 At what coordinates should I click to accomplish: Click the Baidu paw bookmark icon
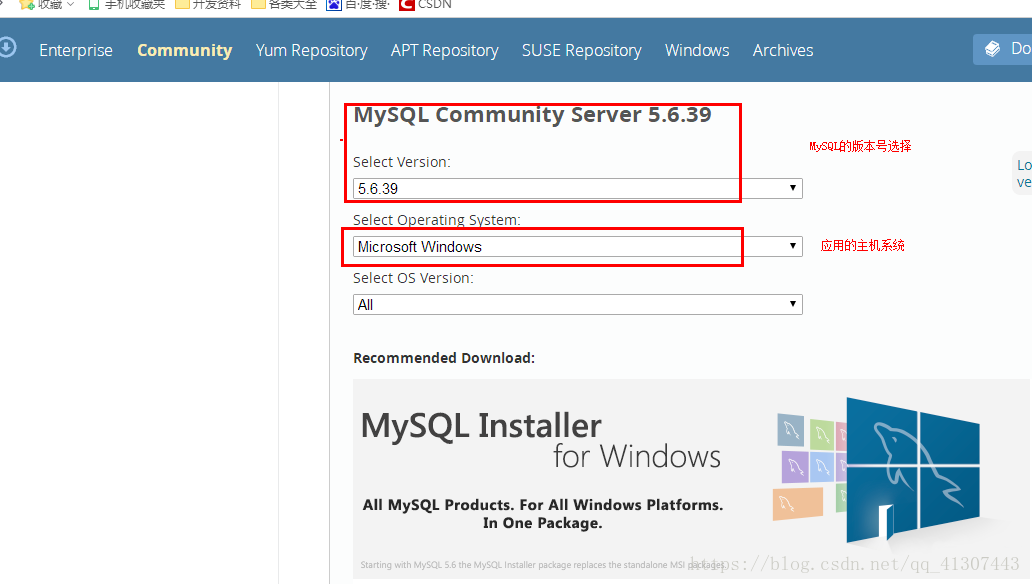[334, 5]
